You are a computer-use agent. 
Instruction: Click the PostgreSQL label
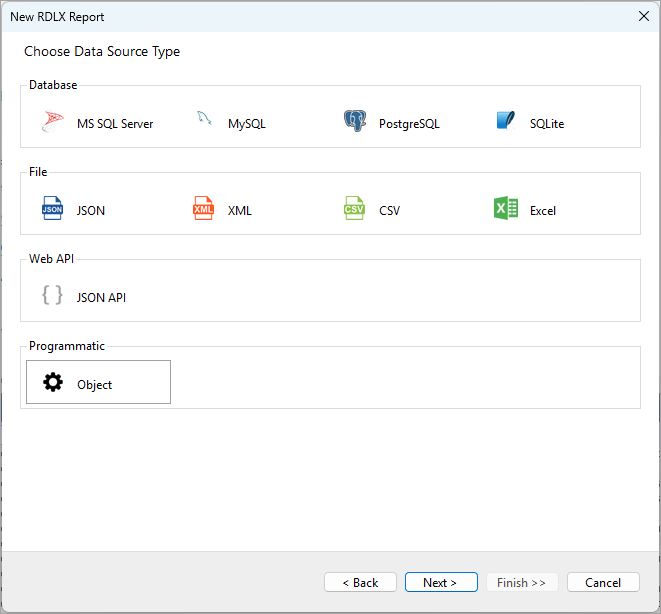[x=409, y=124]
